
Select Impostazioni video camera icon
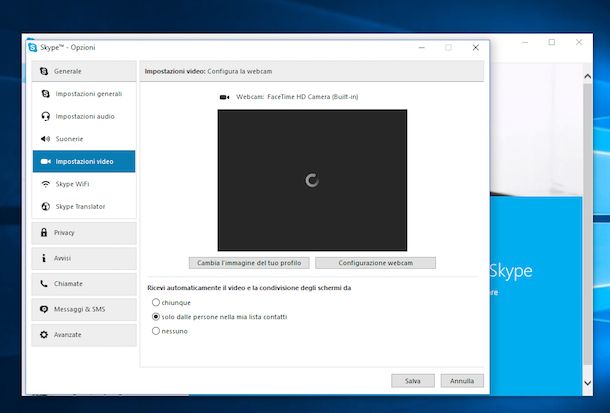45,161
